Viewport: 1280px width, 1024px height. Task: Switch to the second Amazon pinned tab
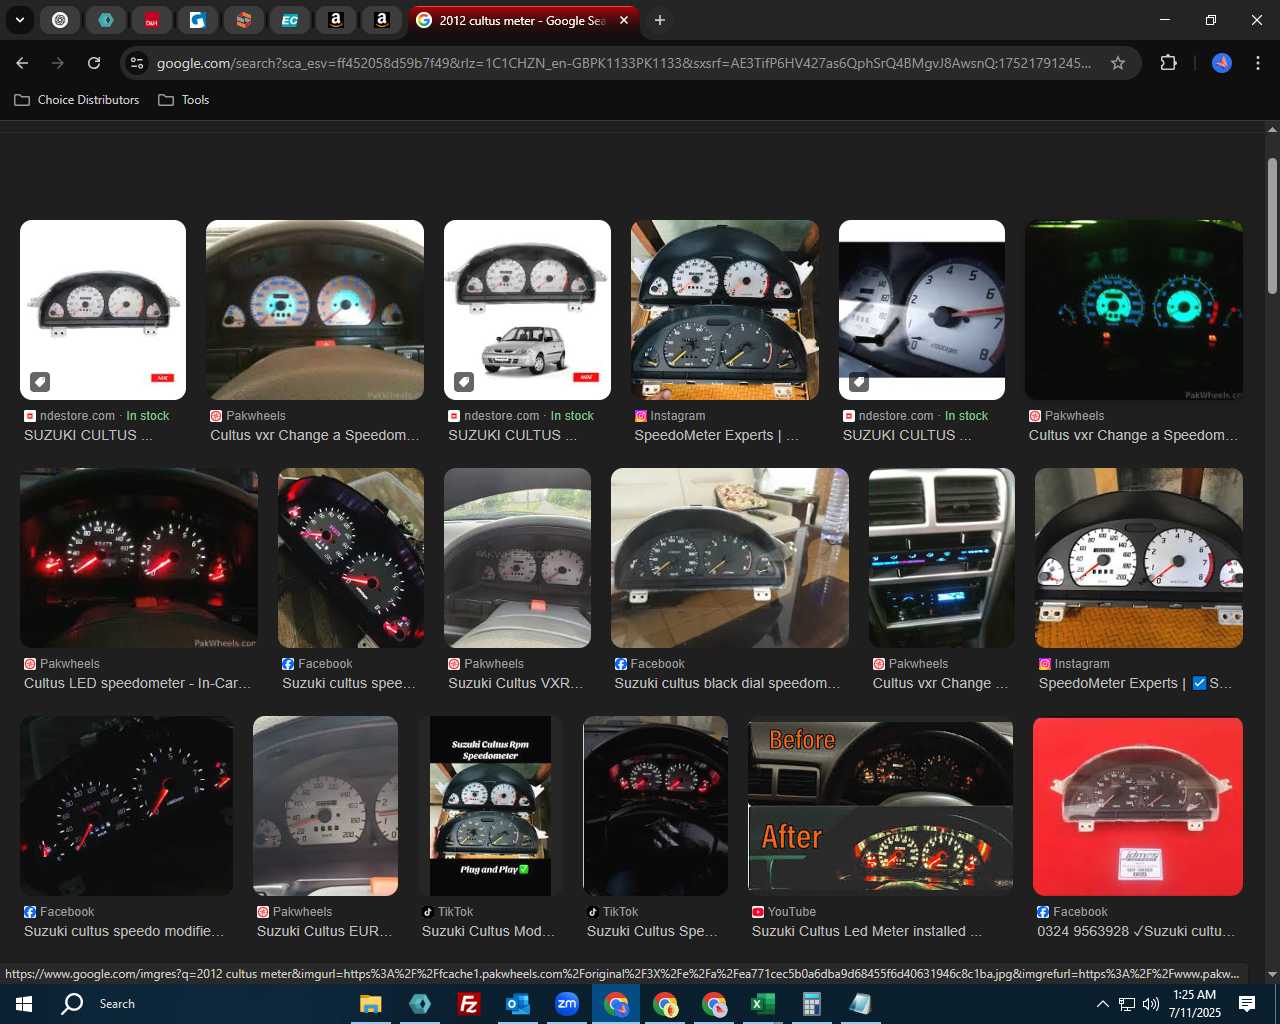tap(382, 20)
